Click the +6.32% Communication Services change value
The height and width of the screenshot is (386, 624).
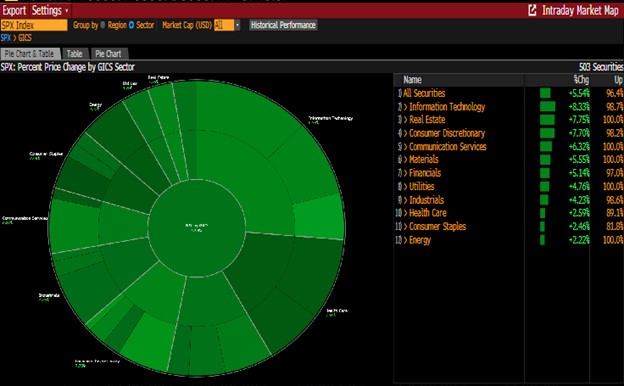click(x=579, y=146)
